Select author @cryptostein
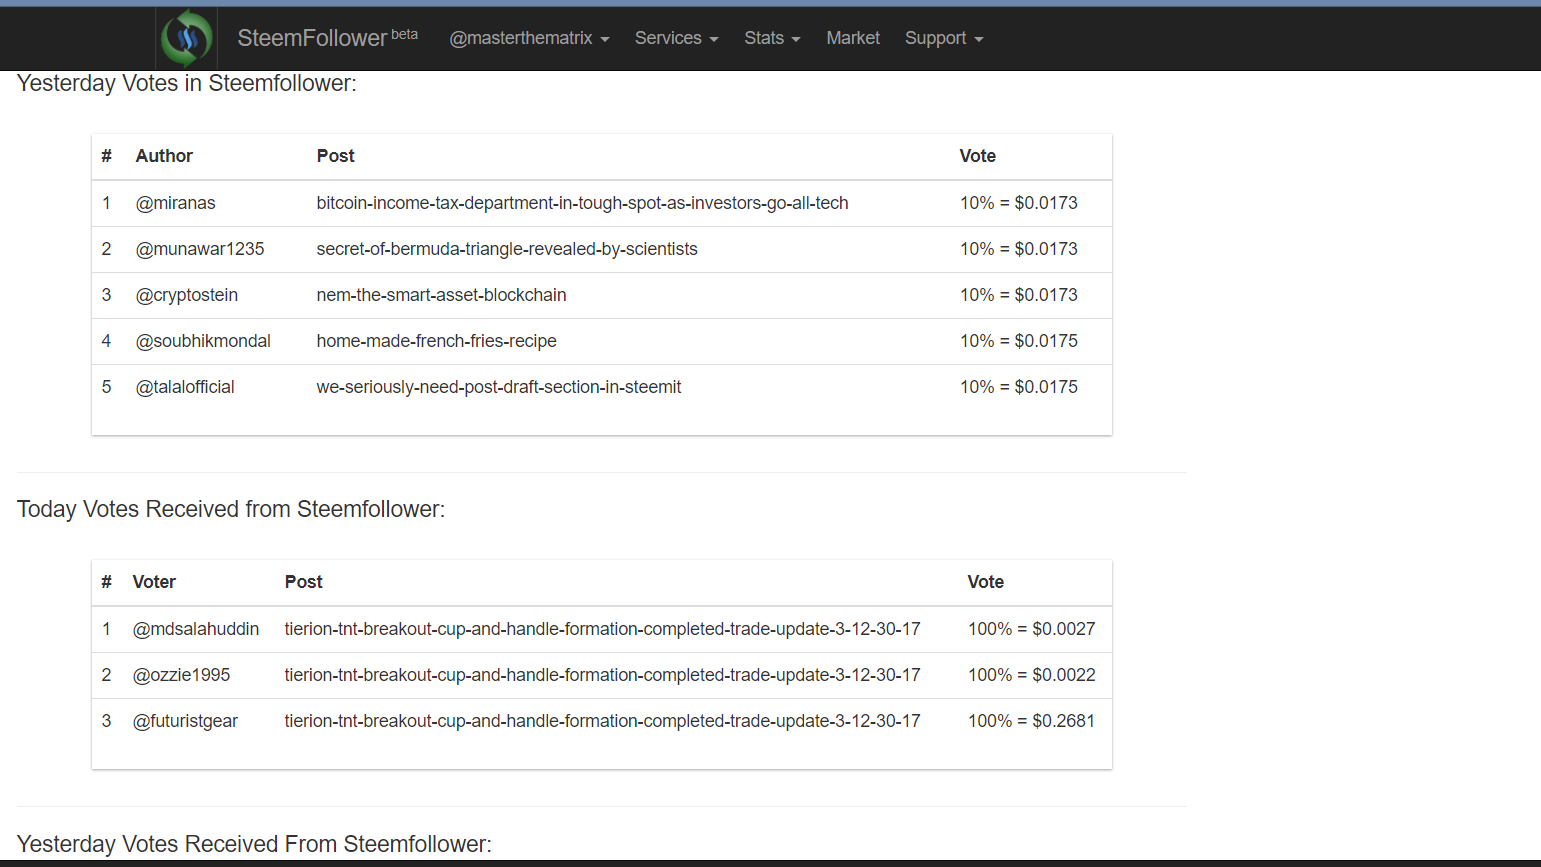Image resolution: width=1541 pixels, height=867 pixels. 187,295
